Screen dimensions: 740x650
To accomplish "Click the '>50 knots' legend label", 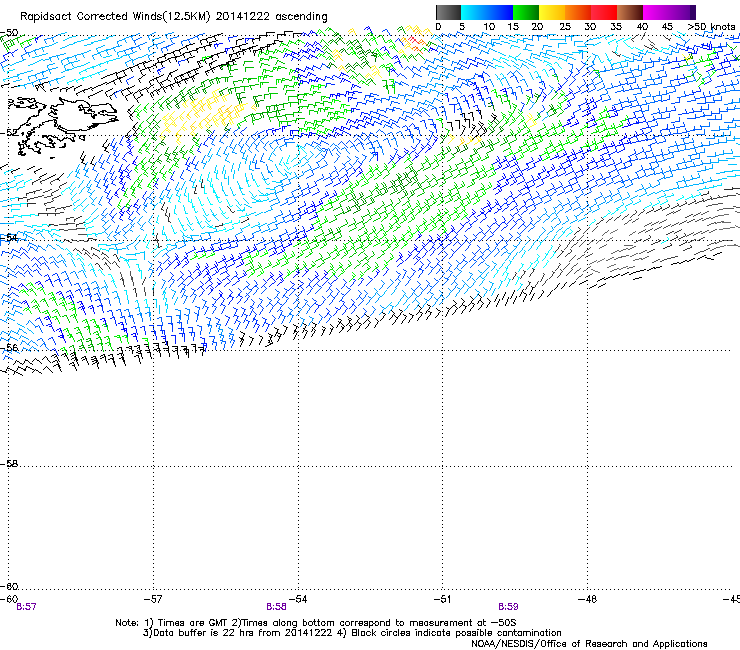I will (711, 26).
